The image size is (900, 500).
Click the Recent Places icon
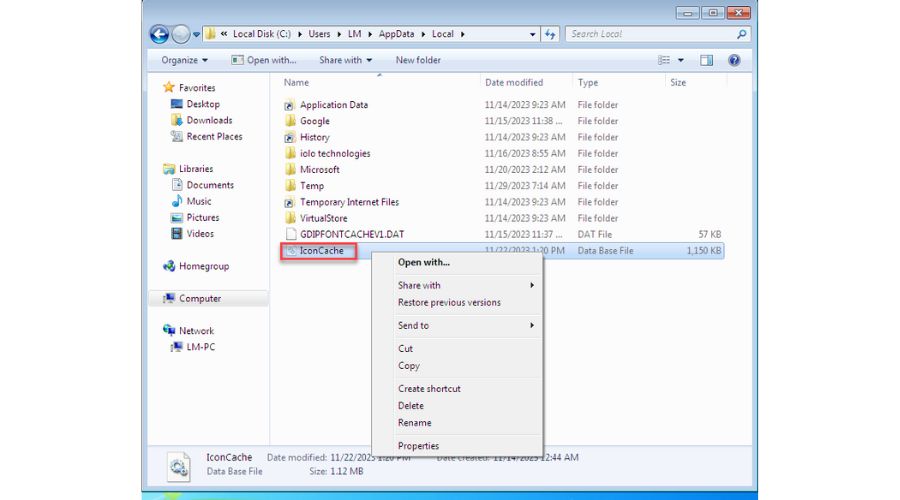point(177,137)
